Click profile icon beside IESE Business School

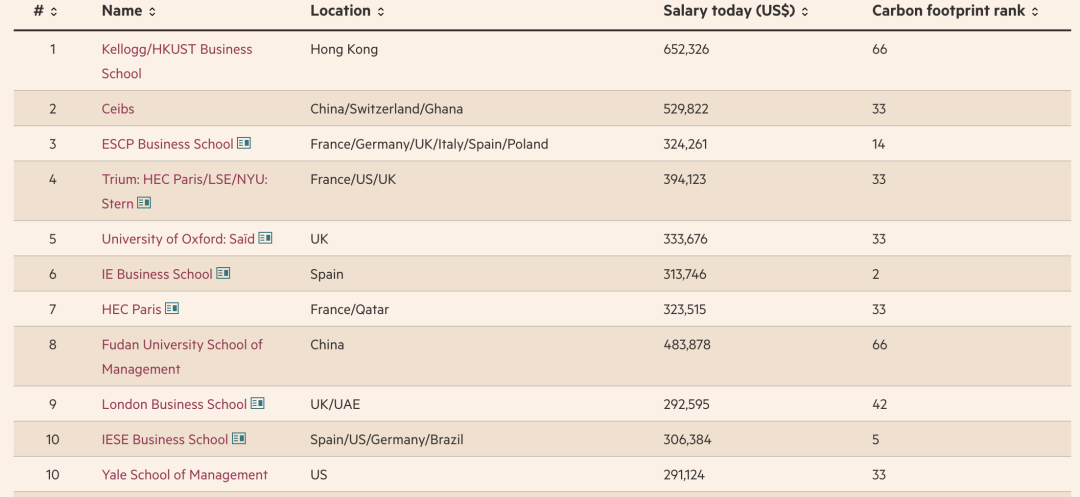(x=239, y=438)
